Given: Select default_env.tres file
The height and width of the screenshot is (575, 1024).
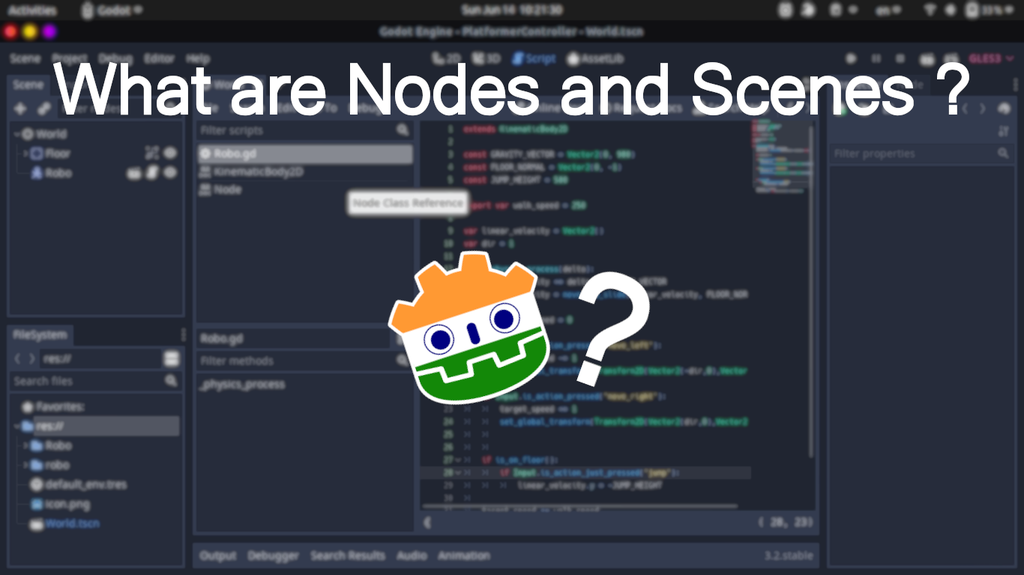Looking at the screenshot, I should (78, 485).
